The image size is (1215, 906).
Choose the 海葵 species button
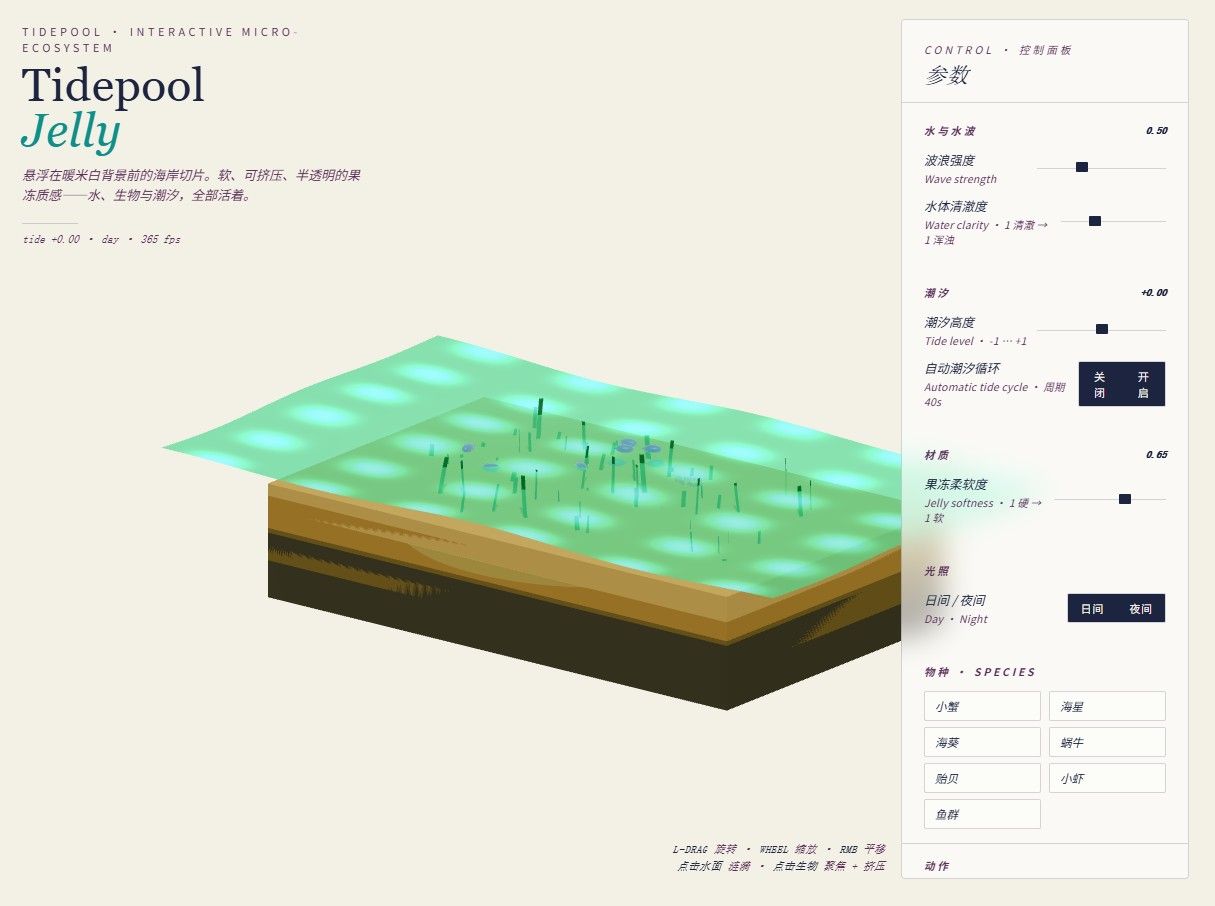(x=982, y=742)
